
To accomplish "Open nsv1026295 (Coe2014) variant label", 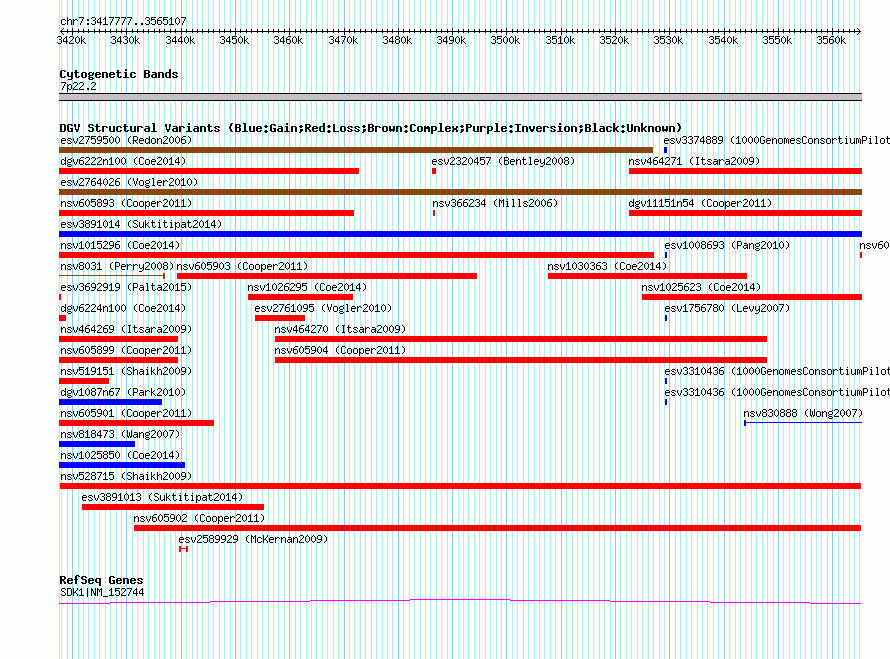I will coord(307,287).
